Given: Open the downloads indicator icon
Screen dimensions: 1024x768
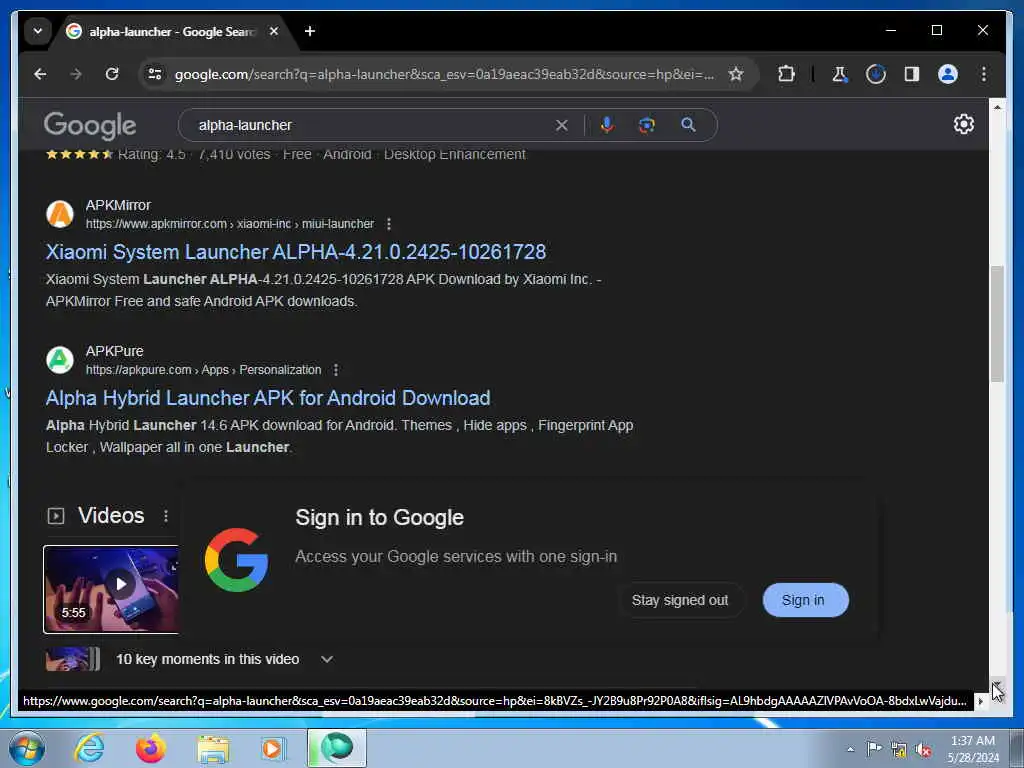Looking at the screenshot, I should tap(876, 74).
